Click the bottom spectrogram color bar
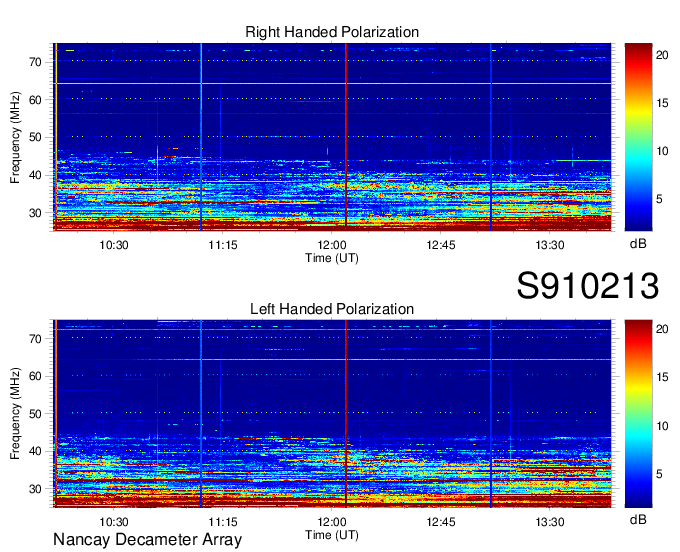 pyautogui.click(x=638, y=414)
